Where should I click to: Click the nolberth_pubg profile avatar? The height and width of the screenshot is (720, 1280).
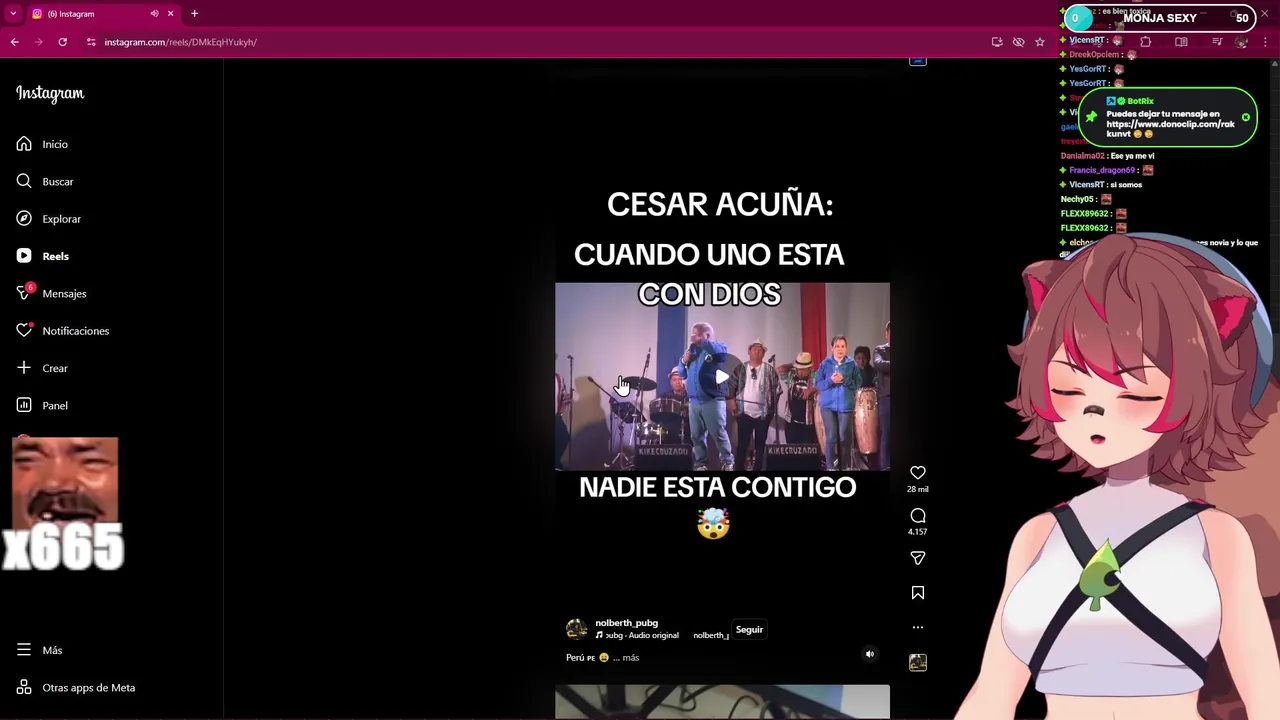click(x=577, y=629)
